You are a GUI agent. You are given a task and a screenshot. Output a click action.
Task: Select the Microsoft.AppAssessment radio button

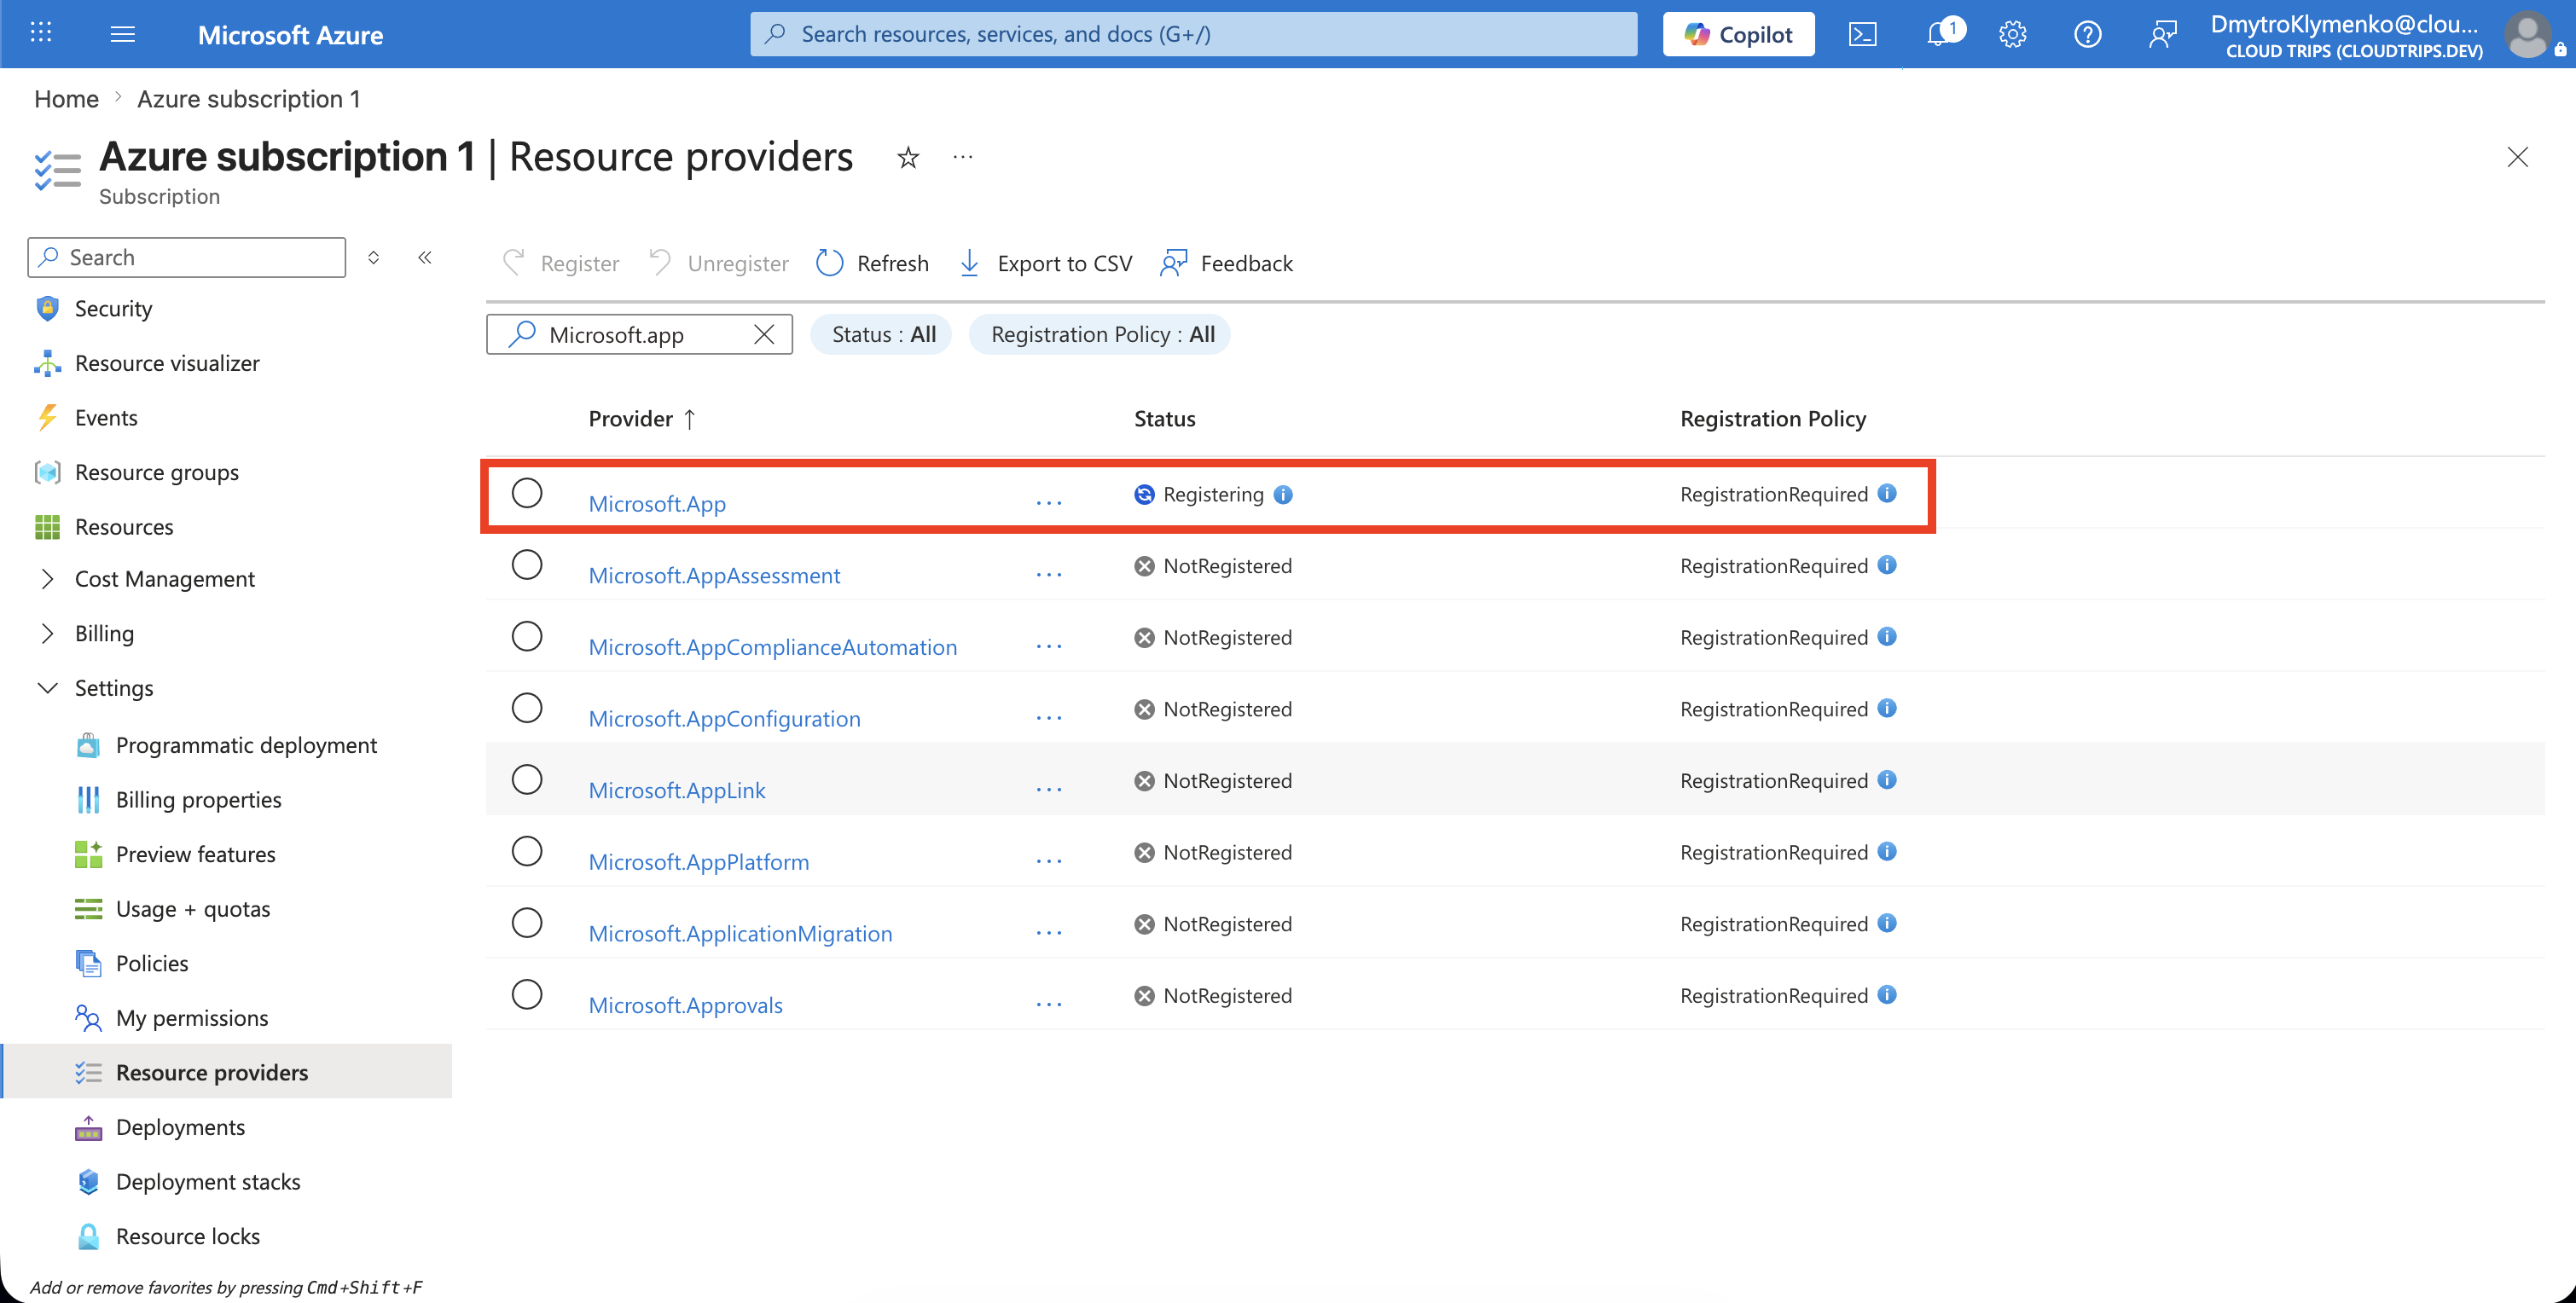point(527,565)
